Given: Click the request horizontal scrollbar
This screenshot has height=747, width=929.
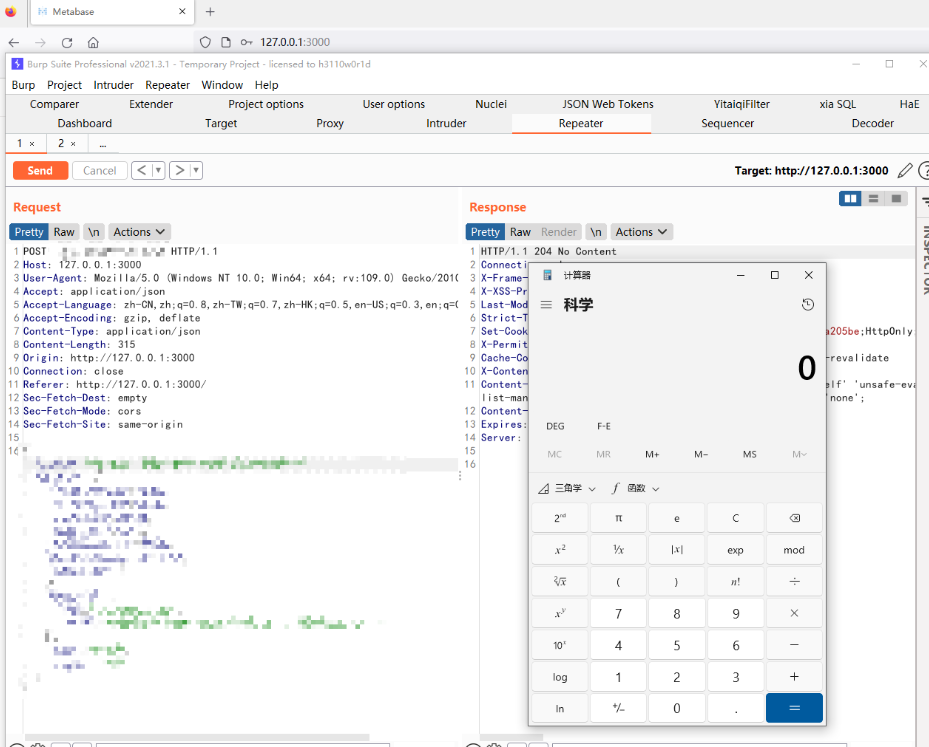Looking at the screenshot, I should [x=196, y=738].
